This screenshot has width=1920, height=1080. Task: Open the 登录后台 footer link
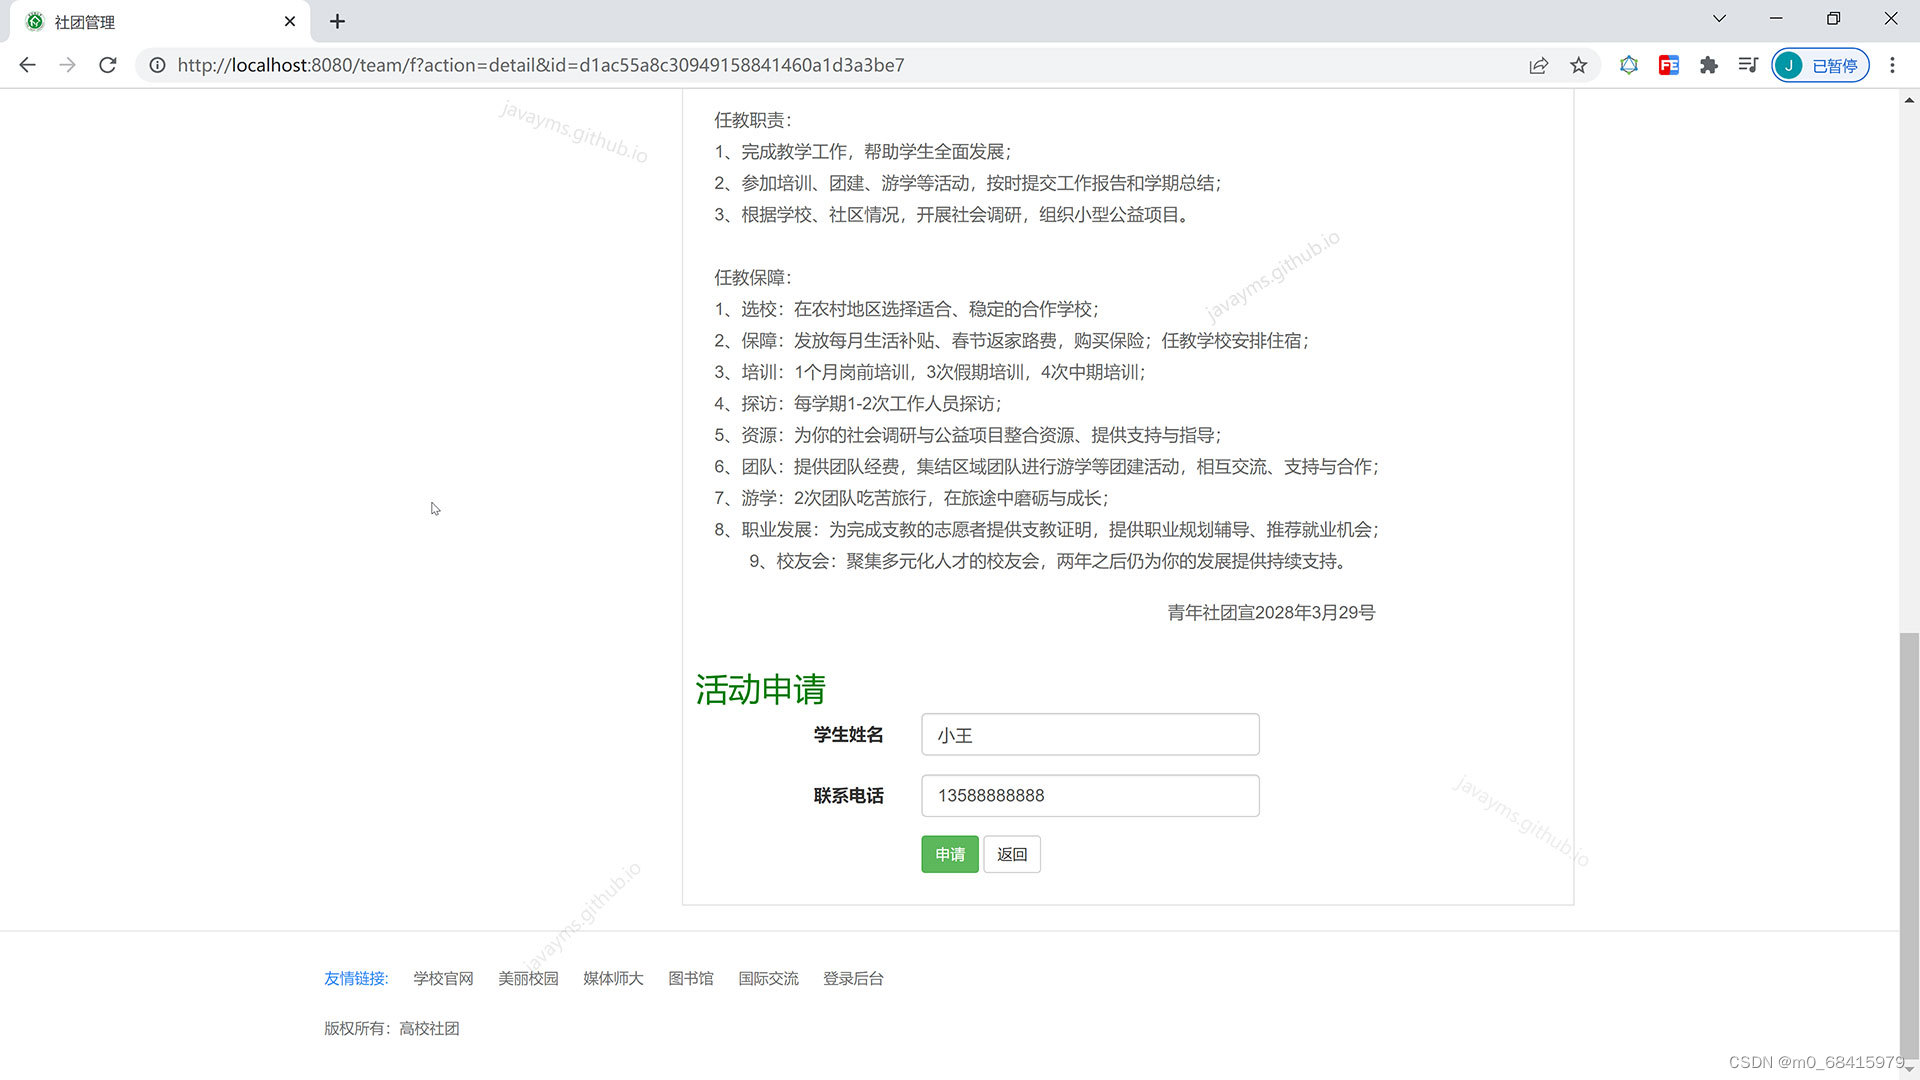pyautogui.click(x=853, y=978)
